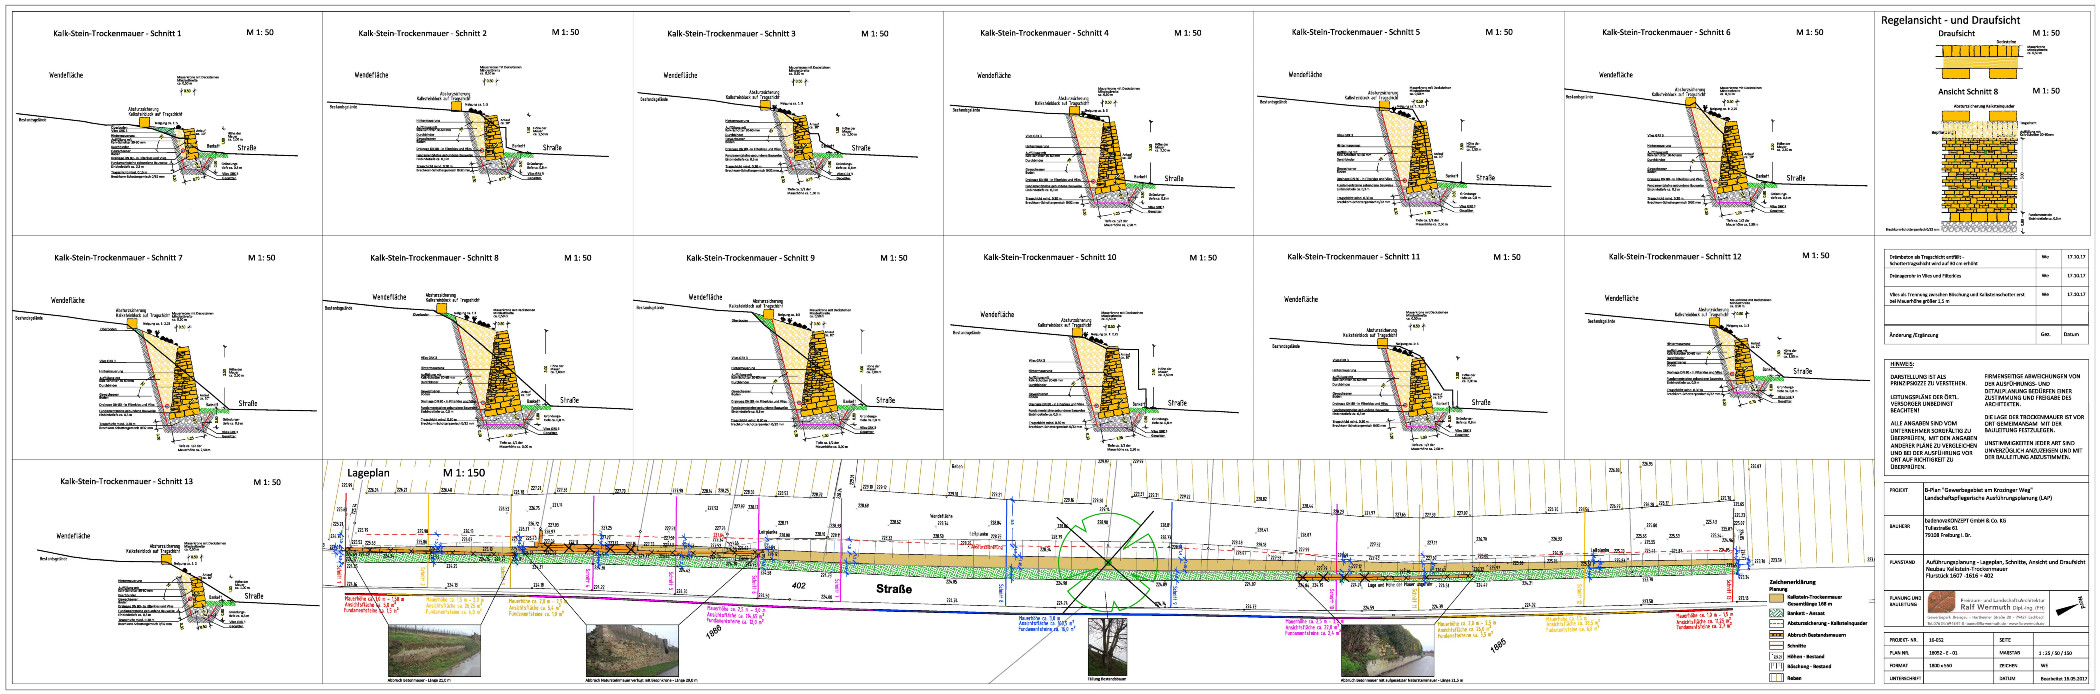Click the Schnitte red line legend symbol
Viewport: 2100px width, 694px height.
click(x=1776, y=646)
